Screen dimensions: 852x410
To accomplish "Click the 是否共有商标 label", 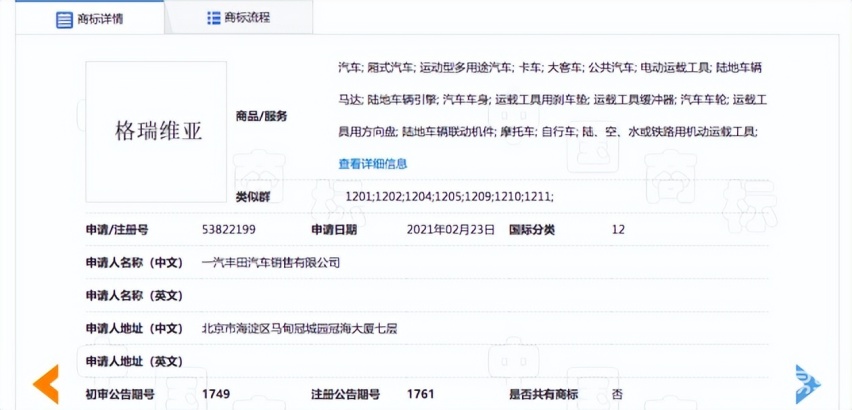I will click(x=543, y=394).
